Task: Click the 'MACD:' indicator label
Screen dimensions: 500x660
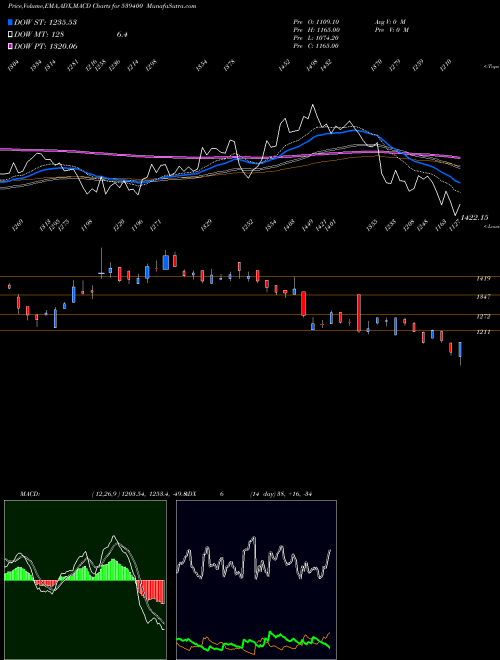Action: (30, 494)
